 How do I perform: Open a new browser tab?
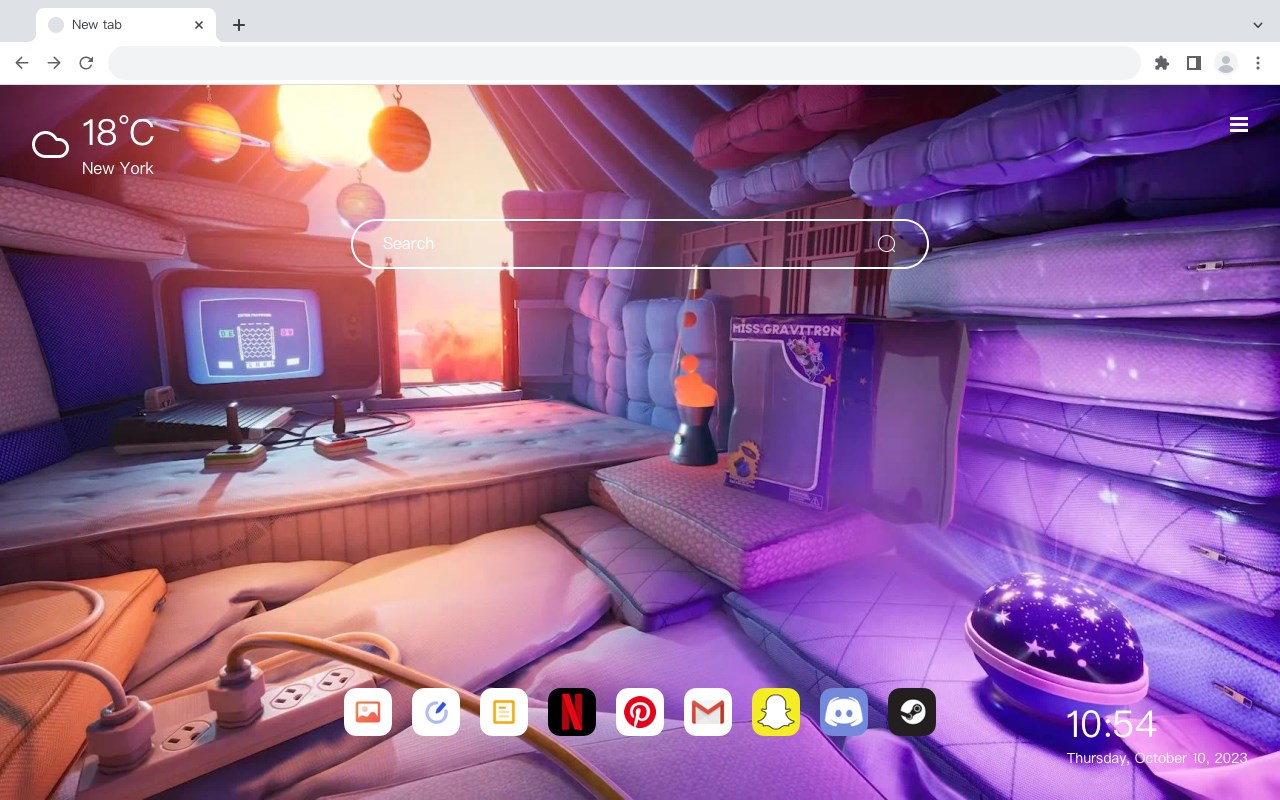point(238,25)
